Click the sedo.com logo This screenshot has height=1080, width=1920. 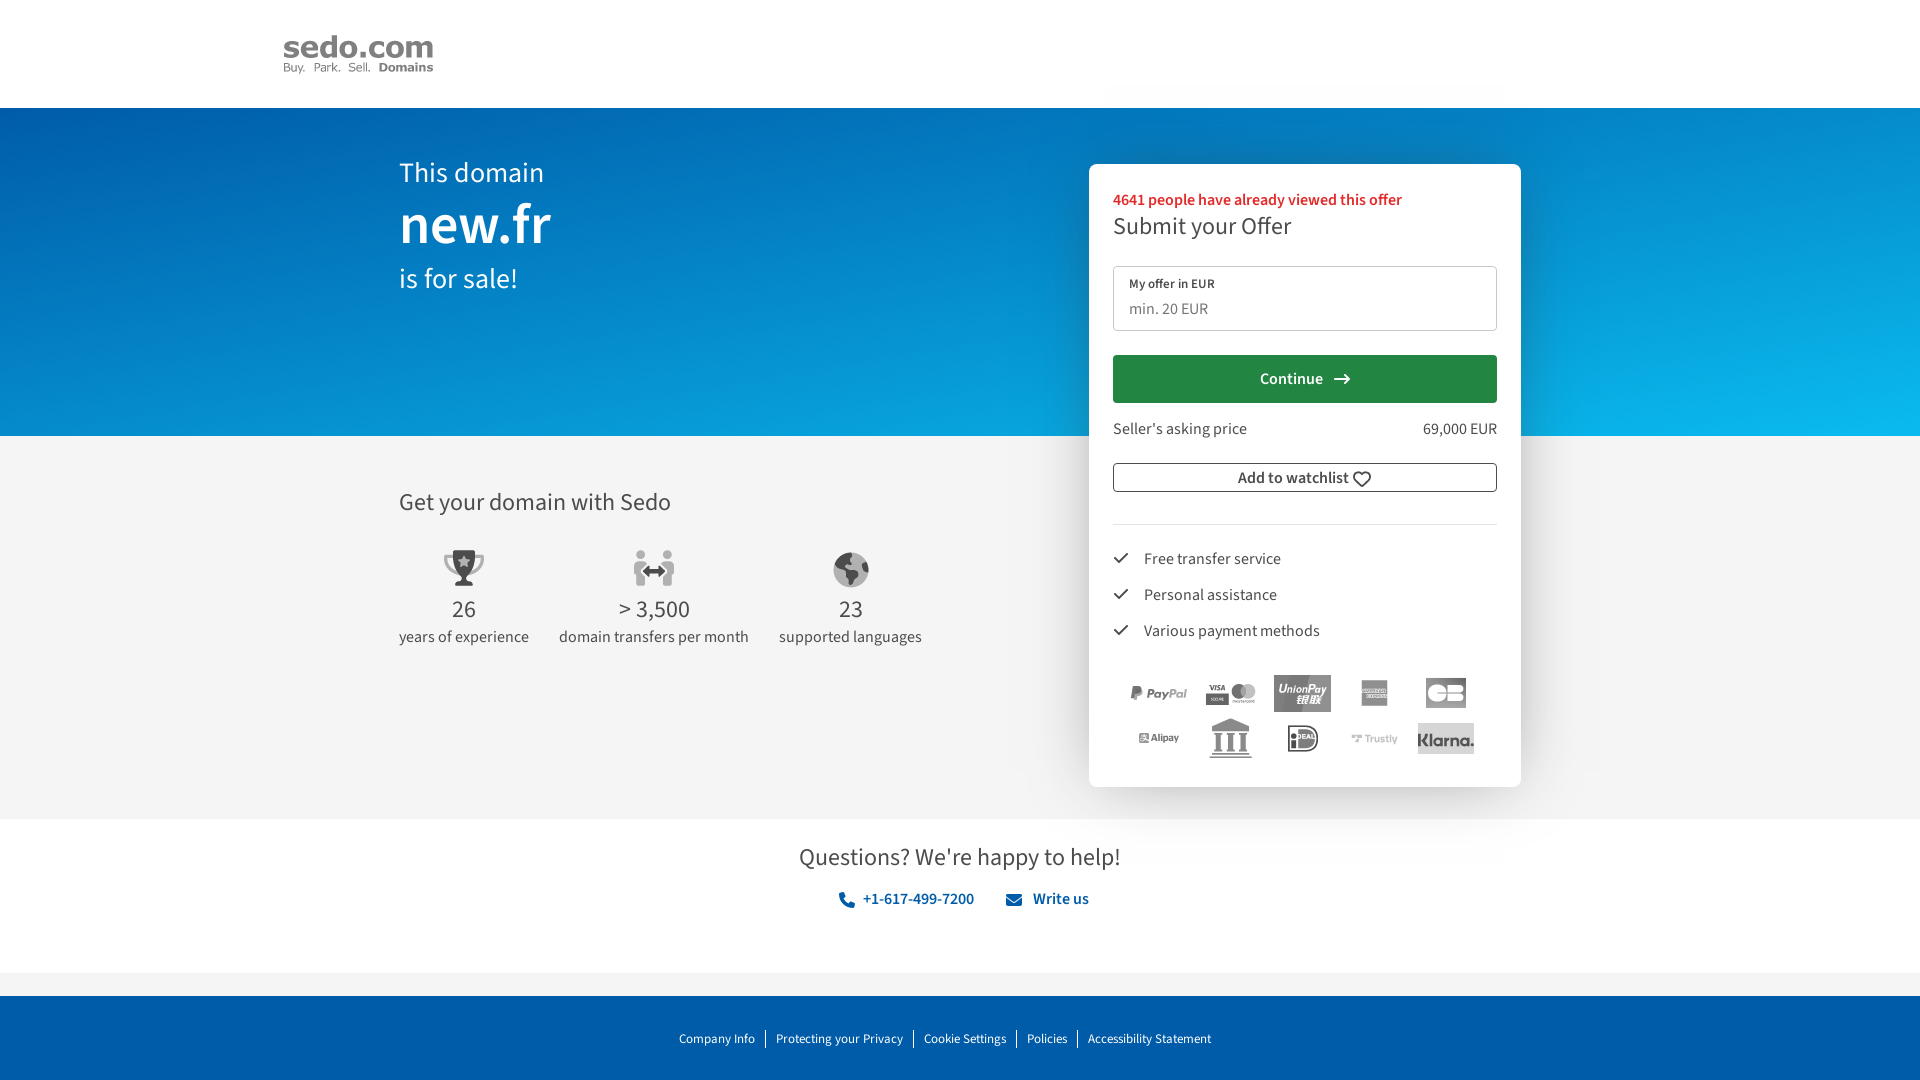(x=358, y=54)
